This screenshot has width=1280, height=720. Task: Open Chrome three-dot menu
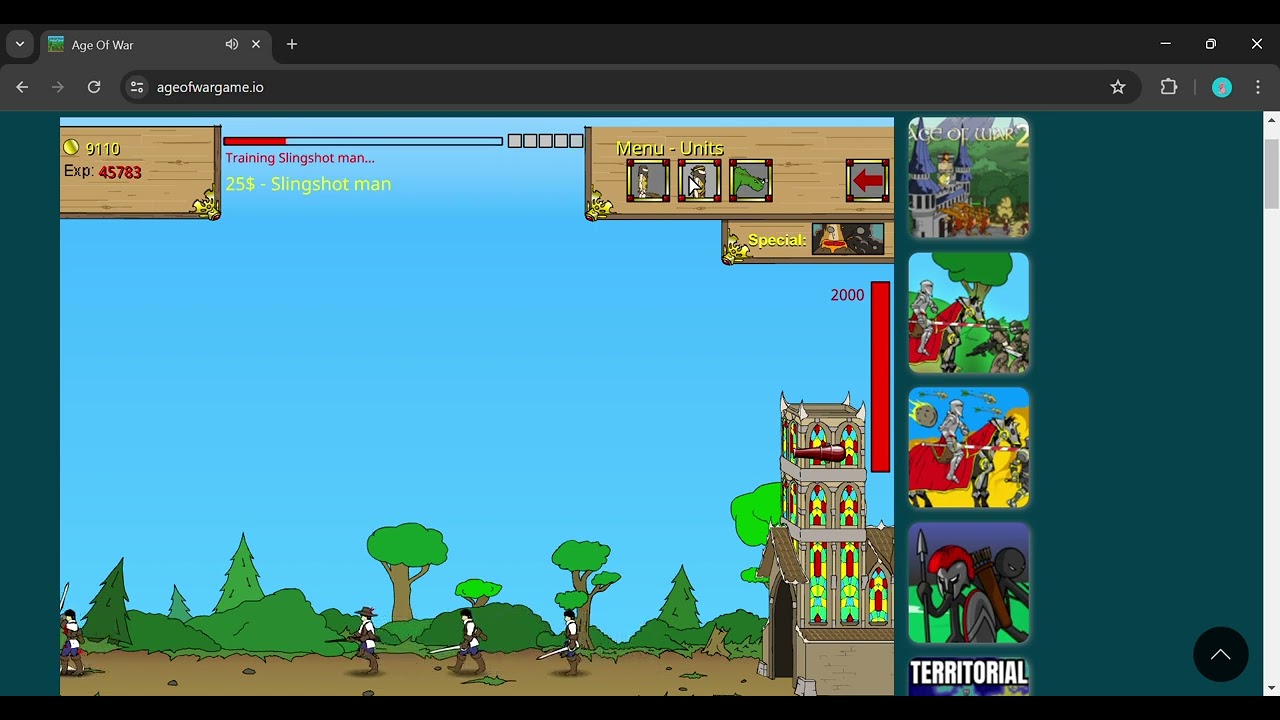pos(1258,87)
